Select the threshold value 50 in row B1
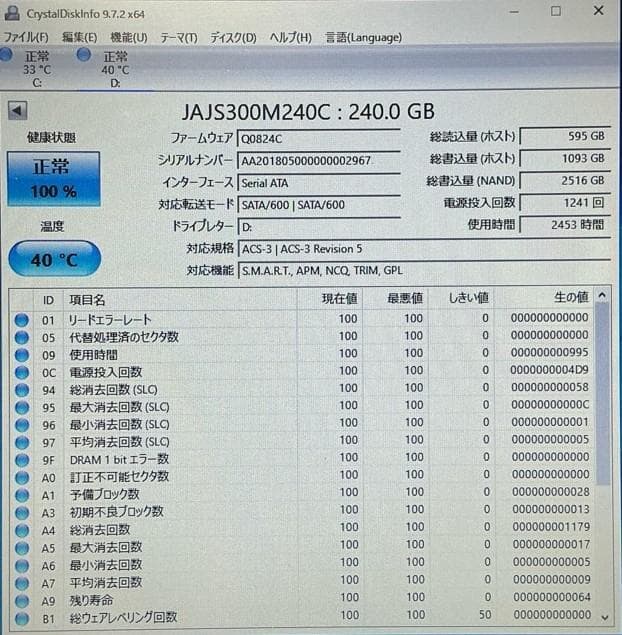 tap(485, 615)
